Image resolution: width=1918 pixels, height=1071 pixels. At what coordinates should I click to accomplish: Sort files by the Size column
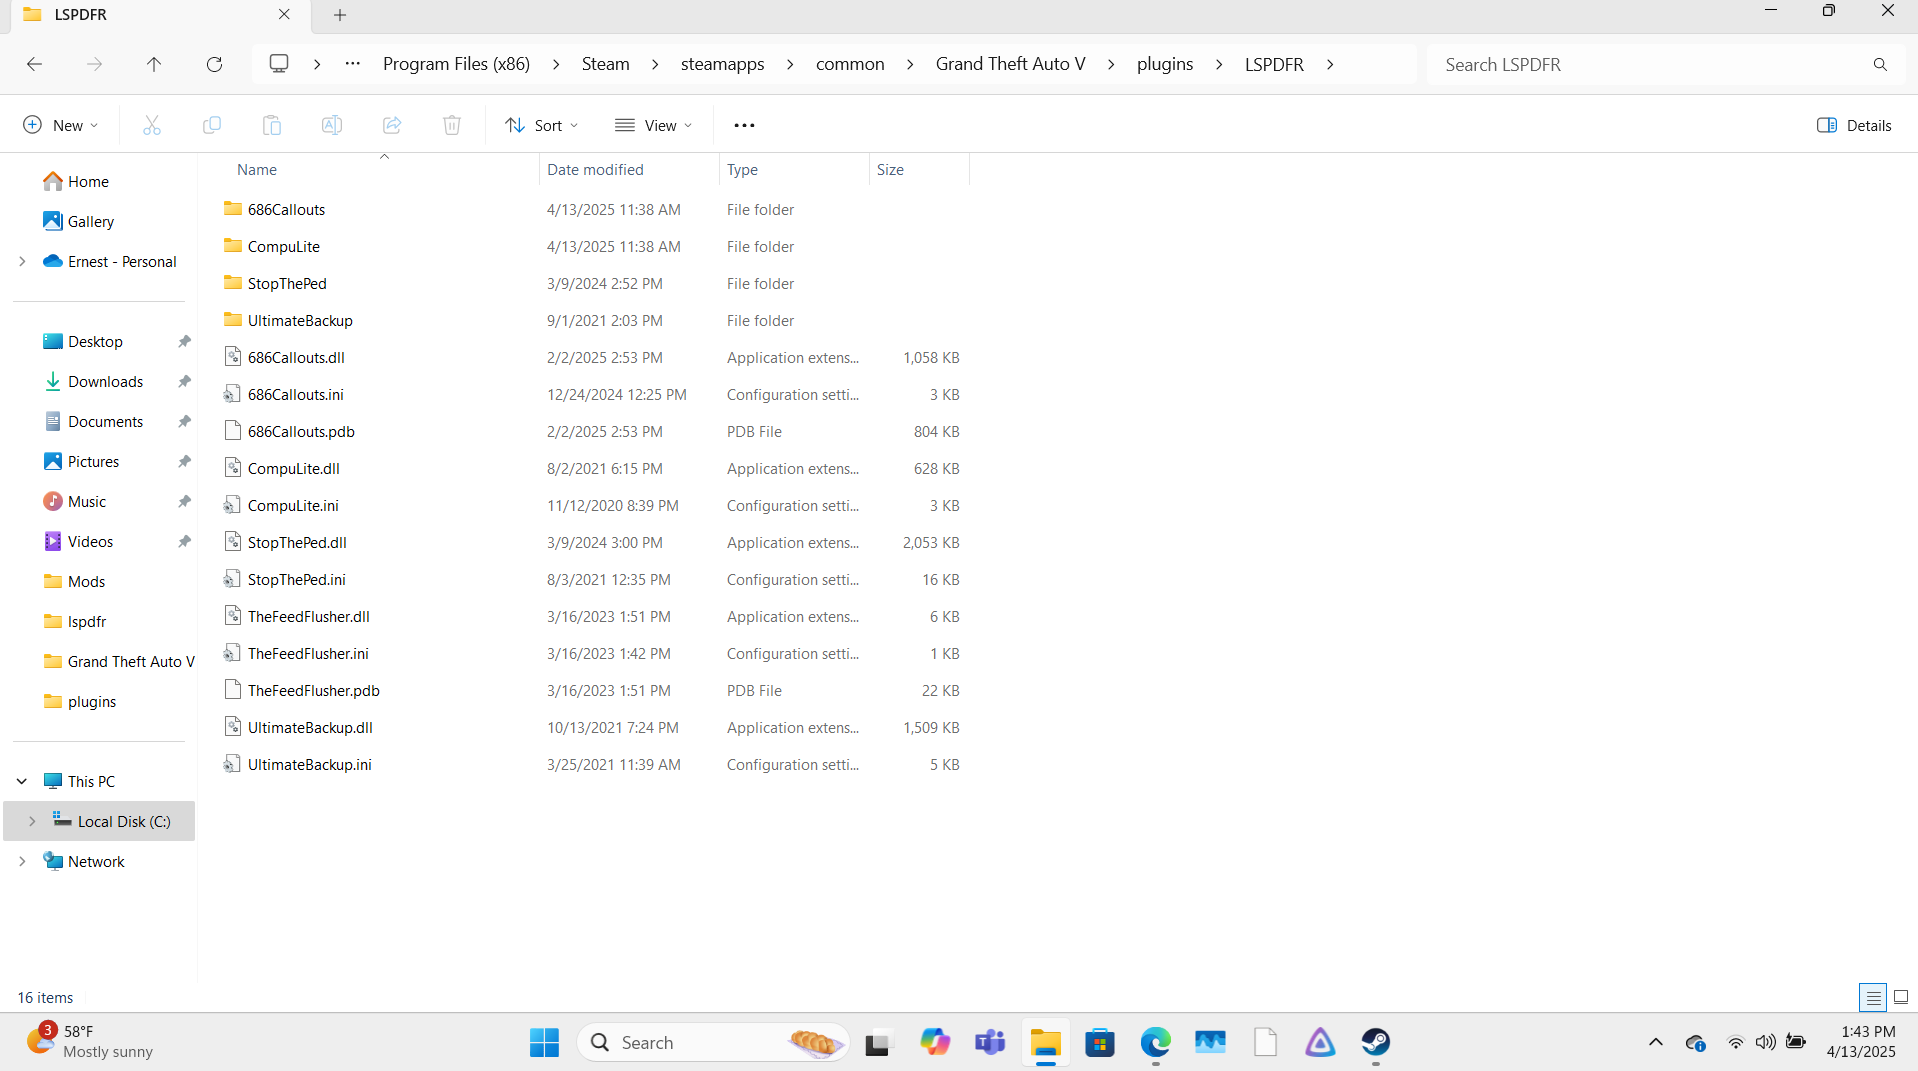[890, 169]
